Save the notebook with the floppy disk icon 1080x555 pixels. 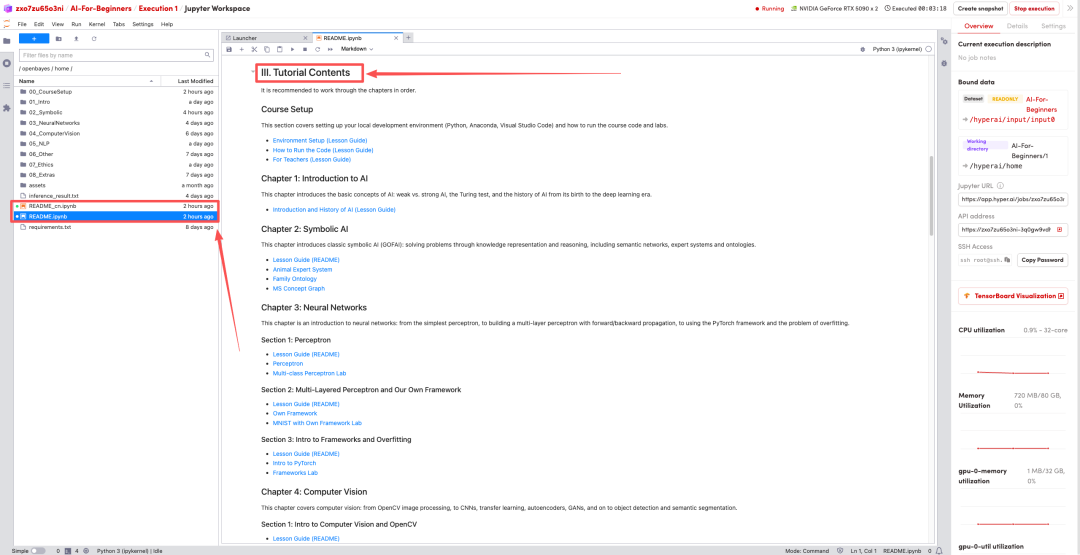point(229,50)
